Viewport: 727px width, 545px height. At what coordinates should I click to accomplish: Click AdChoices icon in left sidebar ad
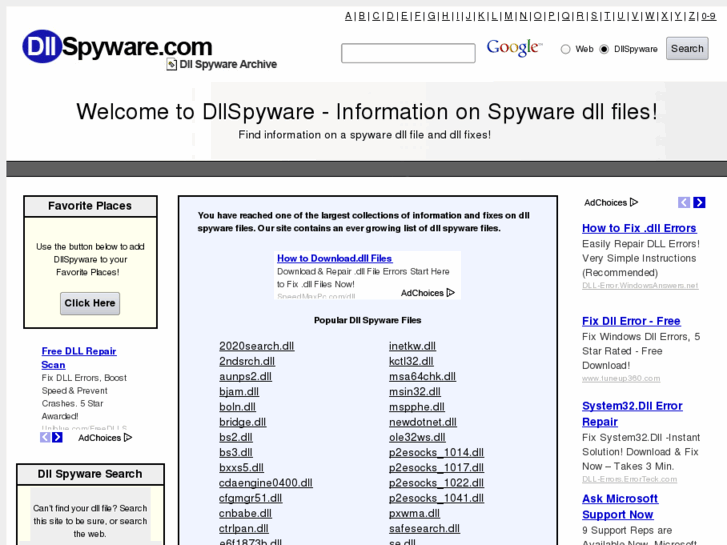128,437
